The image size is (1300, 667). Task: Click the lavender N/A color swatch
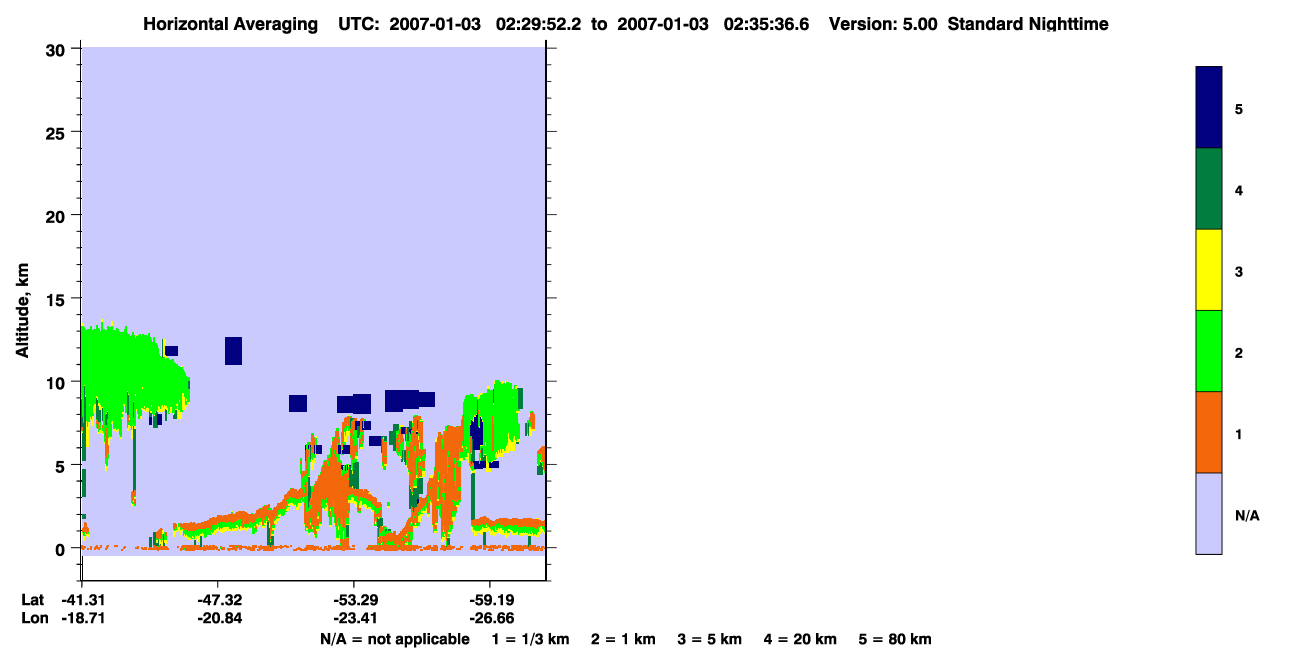click(x=1209, y=513)
